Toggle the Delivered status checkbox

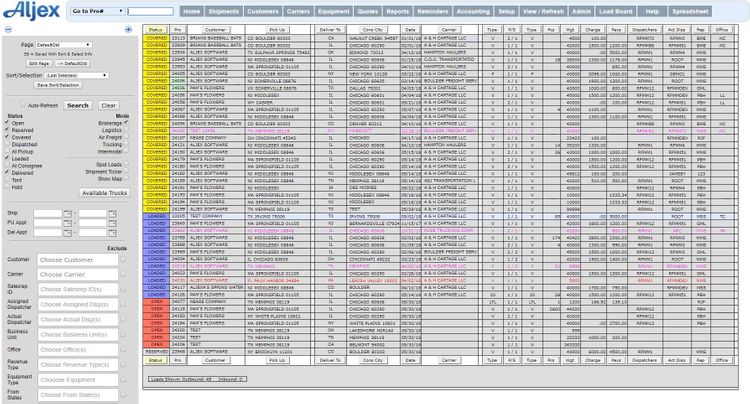pyautogui.click(x=7, y=173)
